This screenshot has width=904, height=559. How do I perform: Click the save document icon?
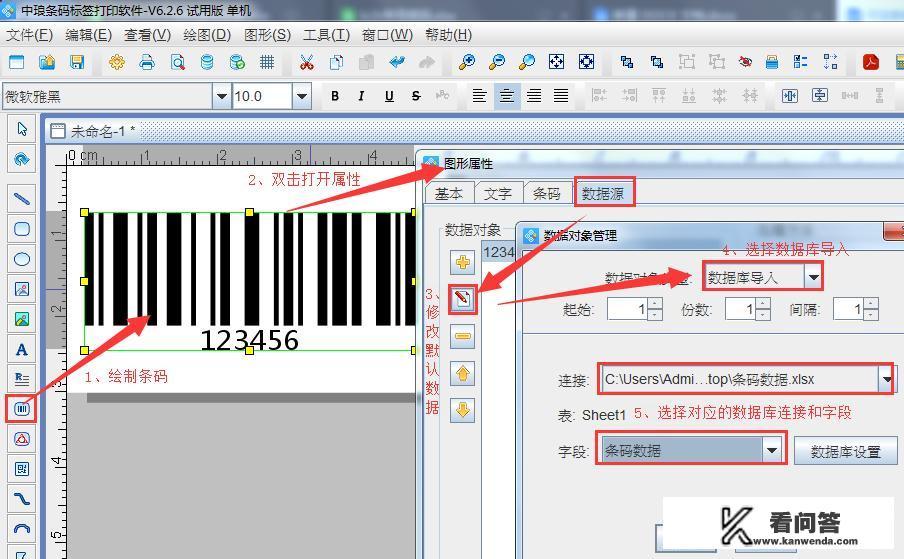coord(77,62)
